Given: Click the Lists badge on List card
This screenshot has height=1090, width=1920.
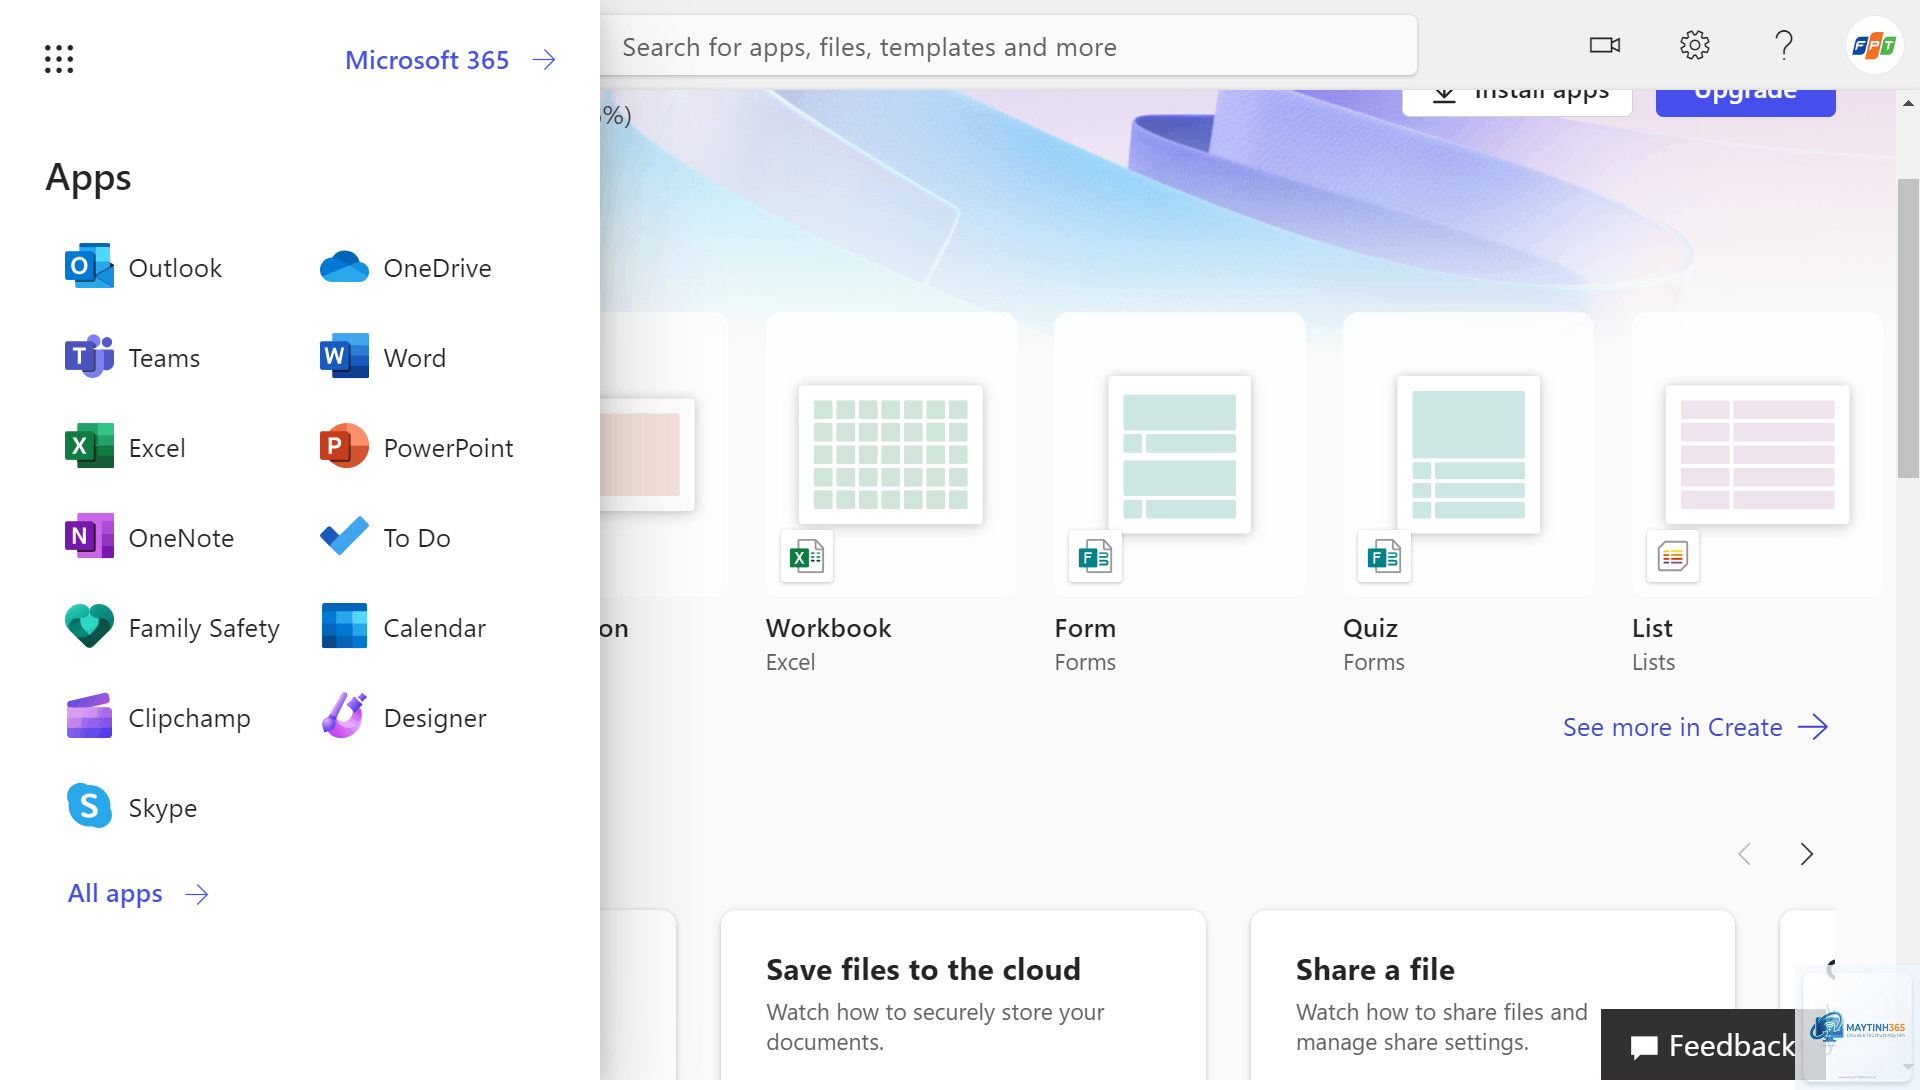Looking at the screenshot, I should click(x=1673, y=556).
